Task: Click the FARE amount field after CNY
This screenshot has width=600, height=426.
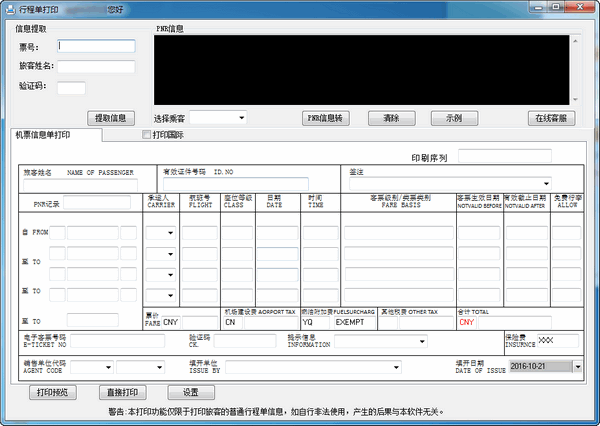Action: (200, 322)
